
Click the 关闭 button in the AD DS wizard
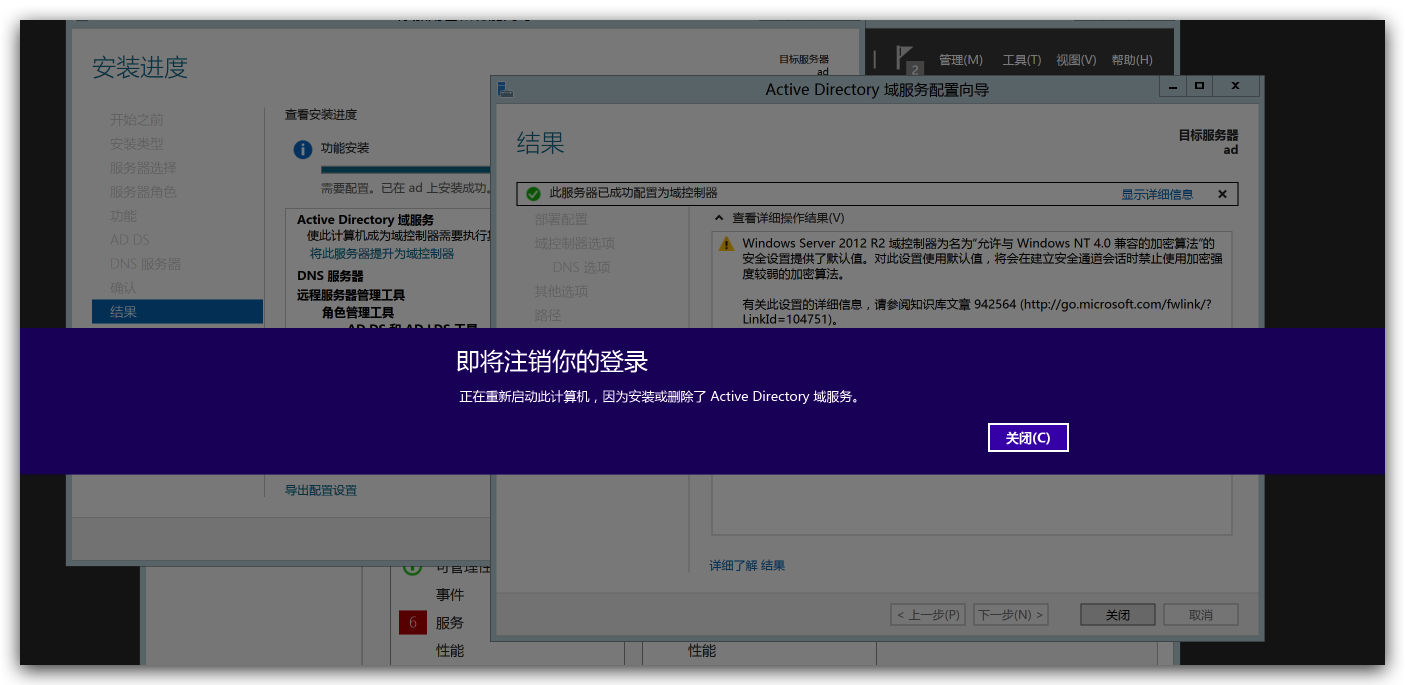1117,615
